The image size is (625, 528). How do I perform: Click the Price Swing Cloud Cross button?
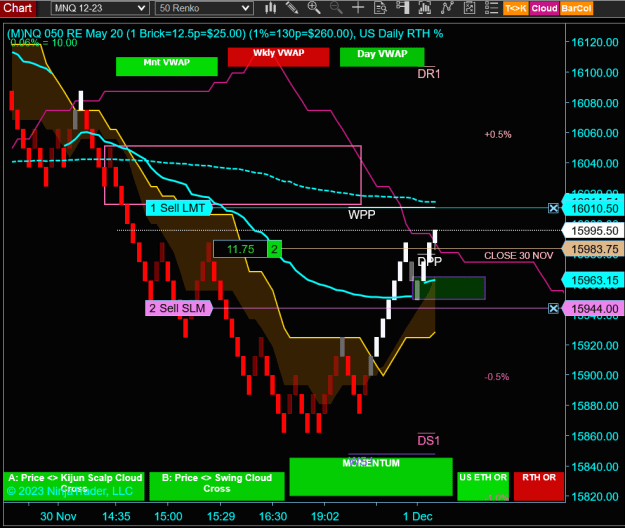click(217, 486)
